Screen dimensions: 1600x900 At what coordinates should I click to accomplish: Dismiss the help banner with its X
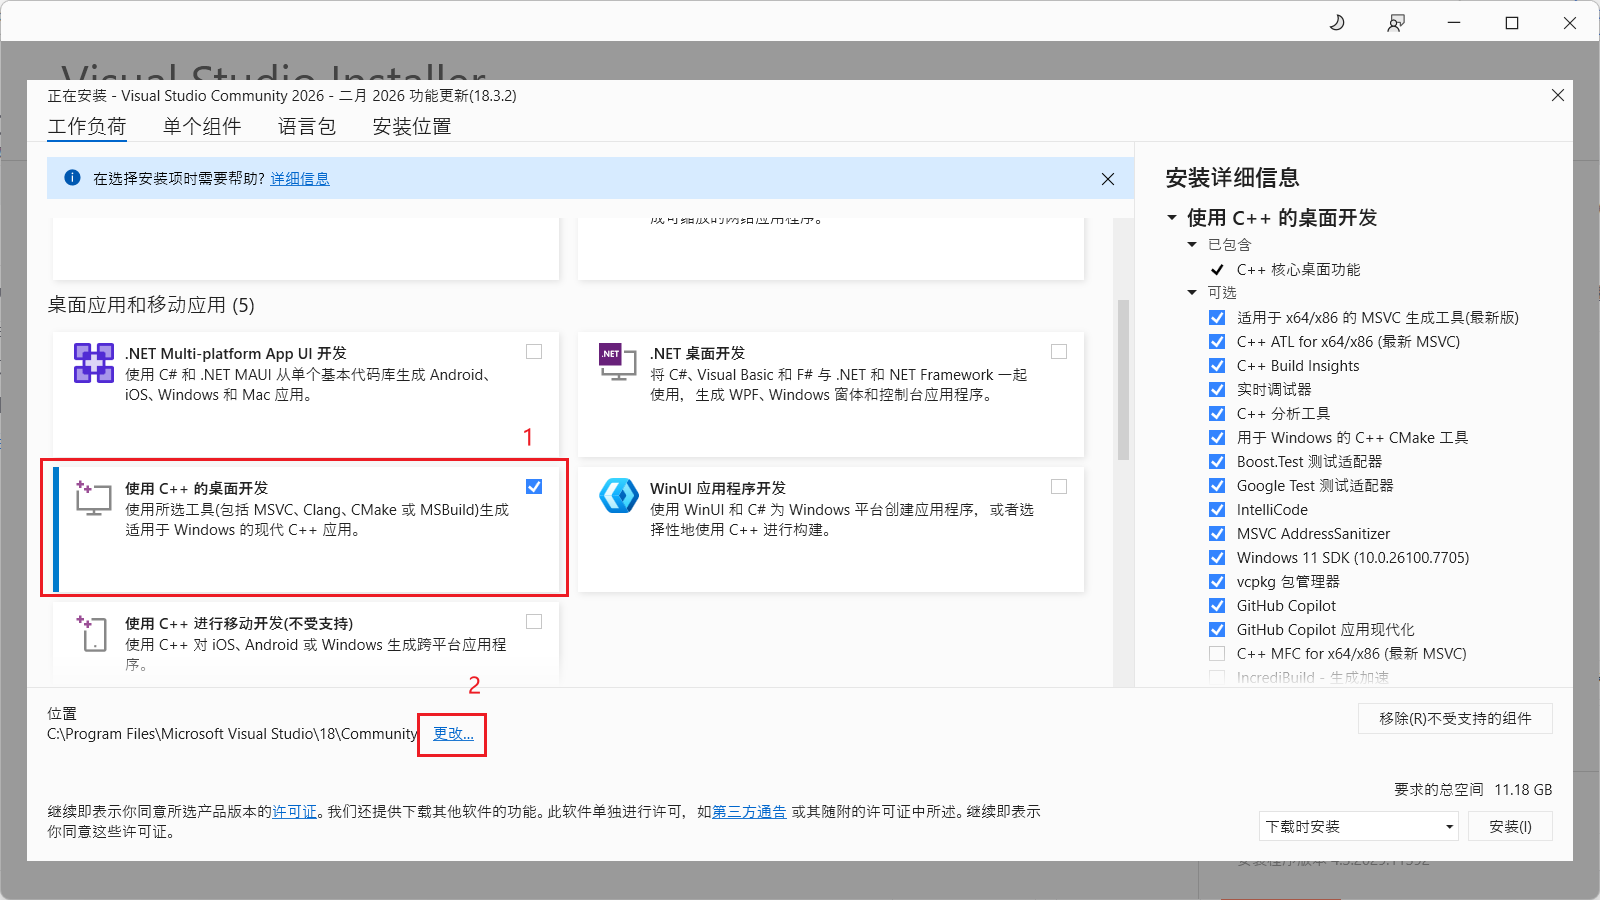pyautogui.click(x=1108, y=179)
